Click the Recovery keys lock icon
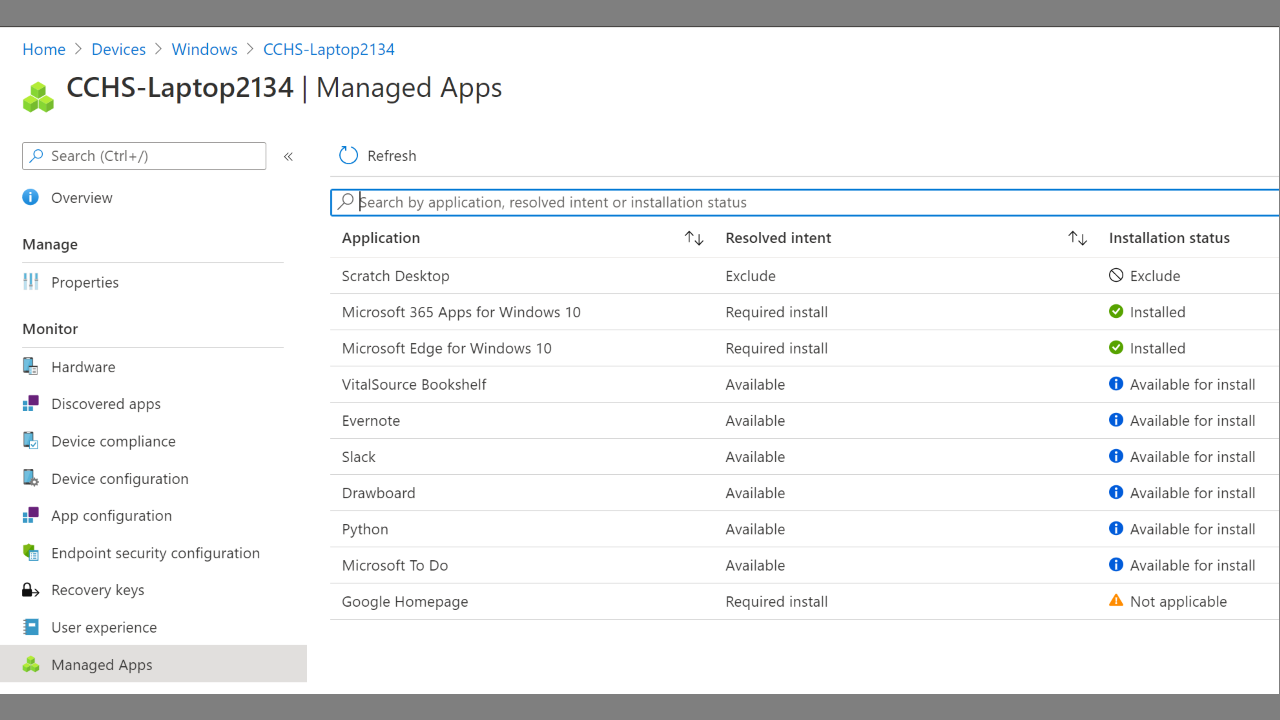Screen dimensions: 1280x720 coord(31,590)
